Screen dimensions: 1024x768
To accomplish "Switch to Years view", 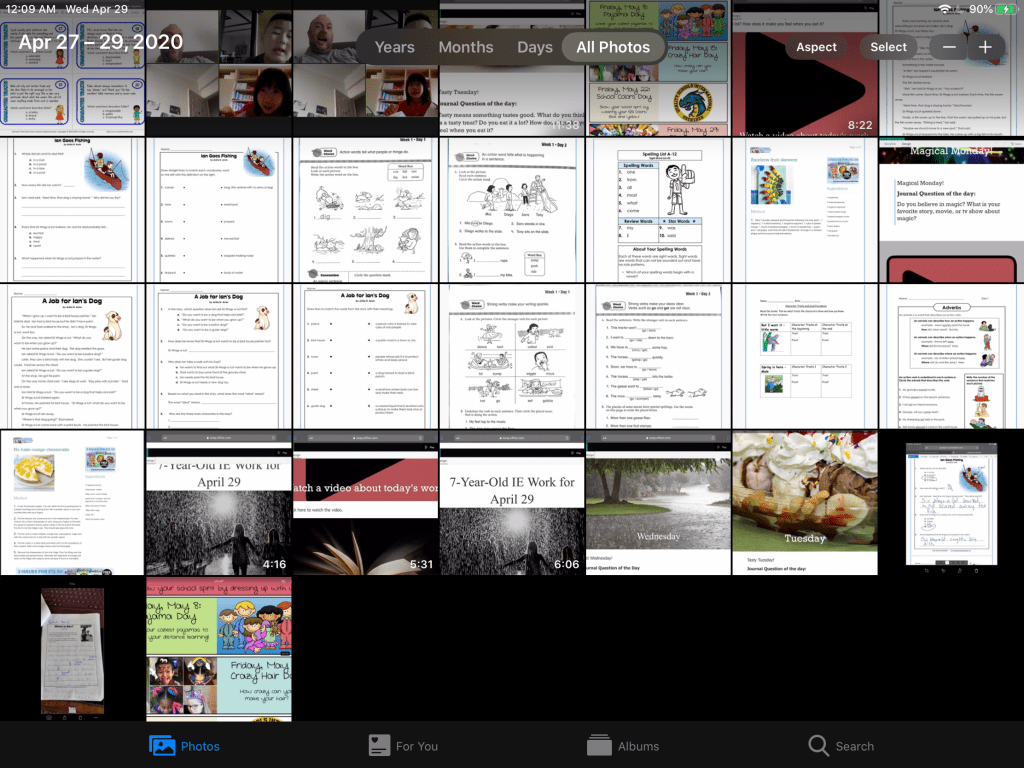I will (394, 47).
